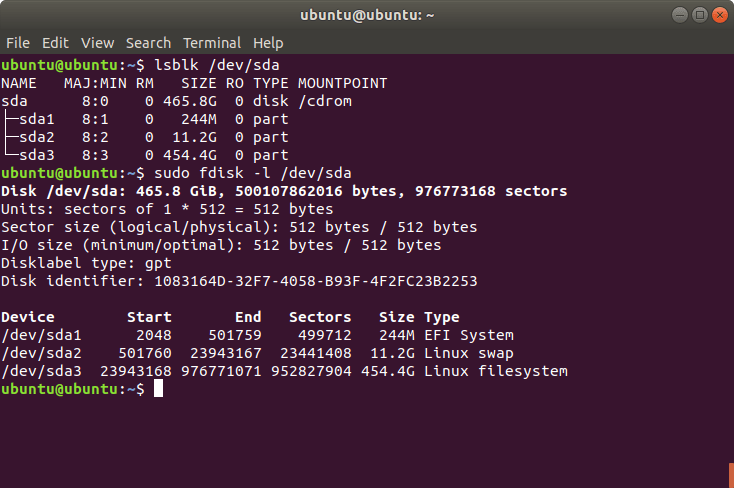Click sudo fdisk -l /dev/sda command
Viewport: 734px width, 488px height.
[253, 173]
